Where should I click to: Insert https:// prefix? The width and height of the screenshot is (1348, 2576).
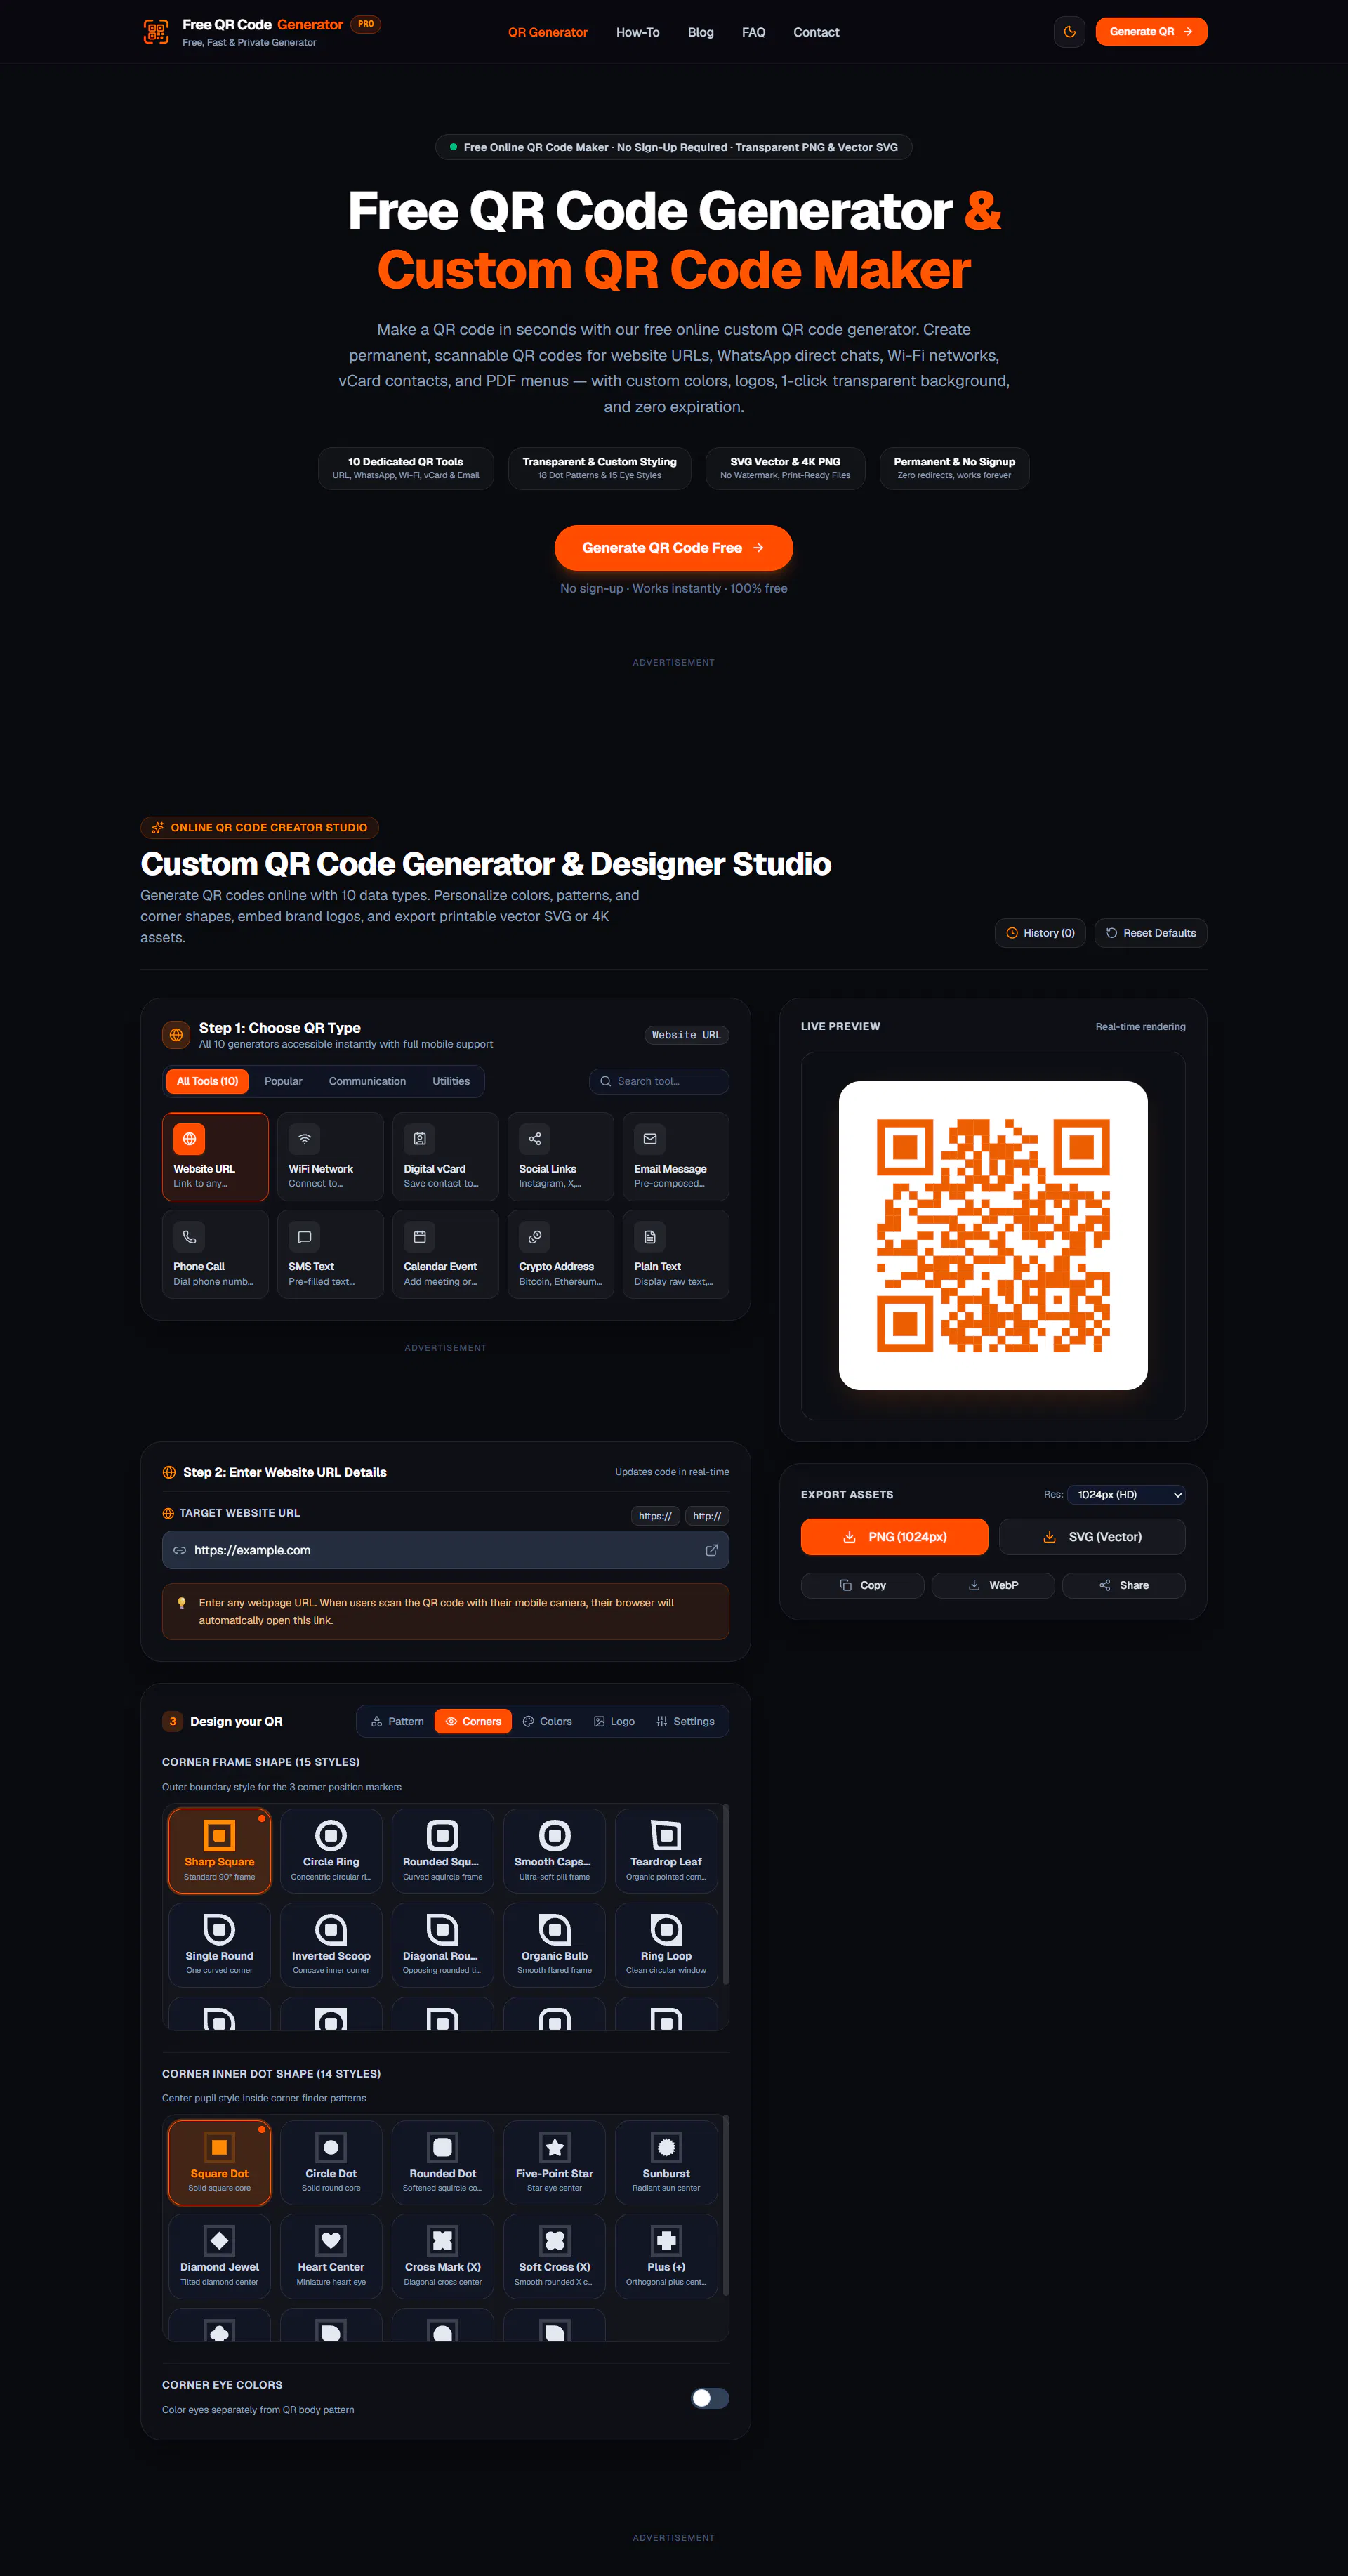click(655, 1516)
